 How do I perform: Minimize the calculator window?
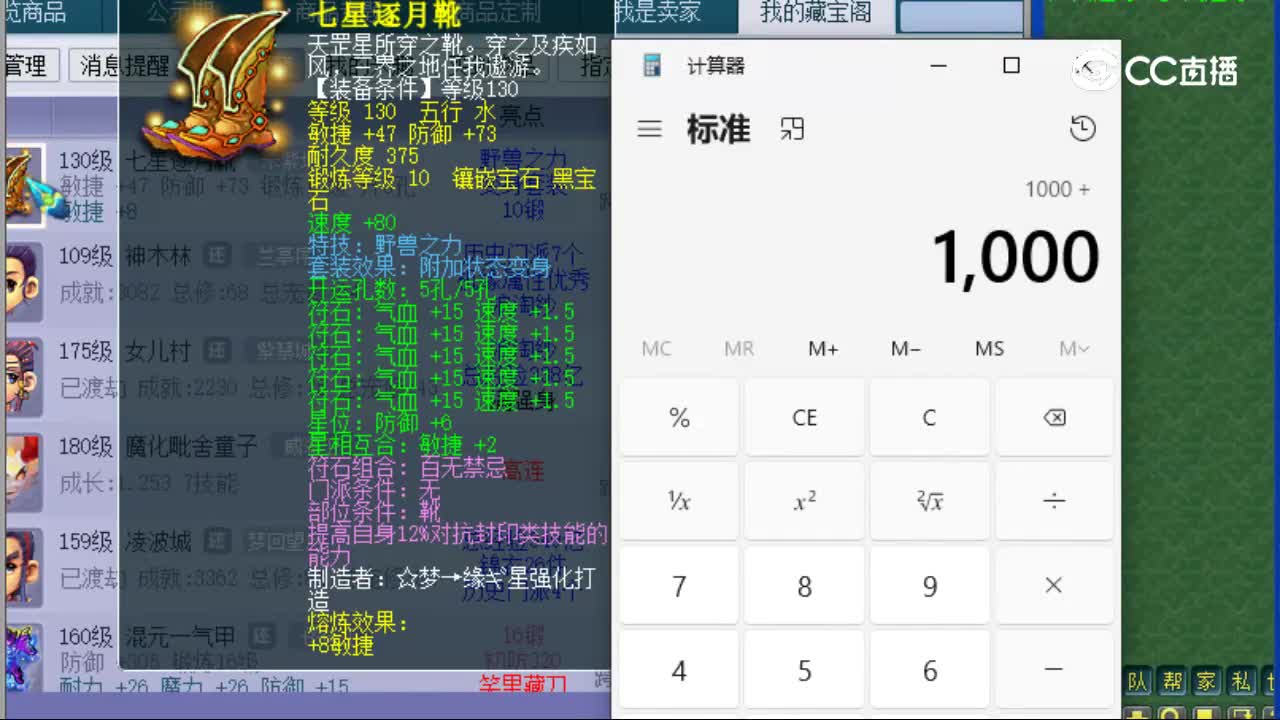point(938,66)
